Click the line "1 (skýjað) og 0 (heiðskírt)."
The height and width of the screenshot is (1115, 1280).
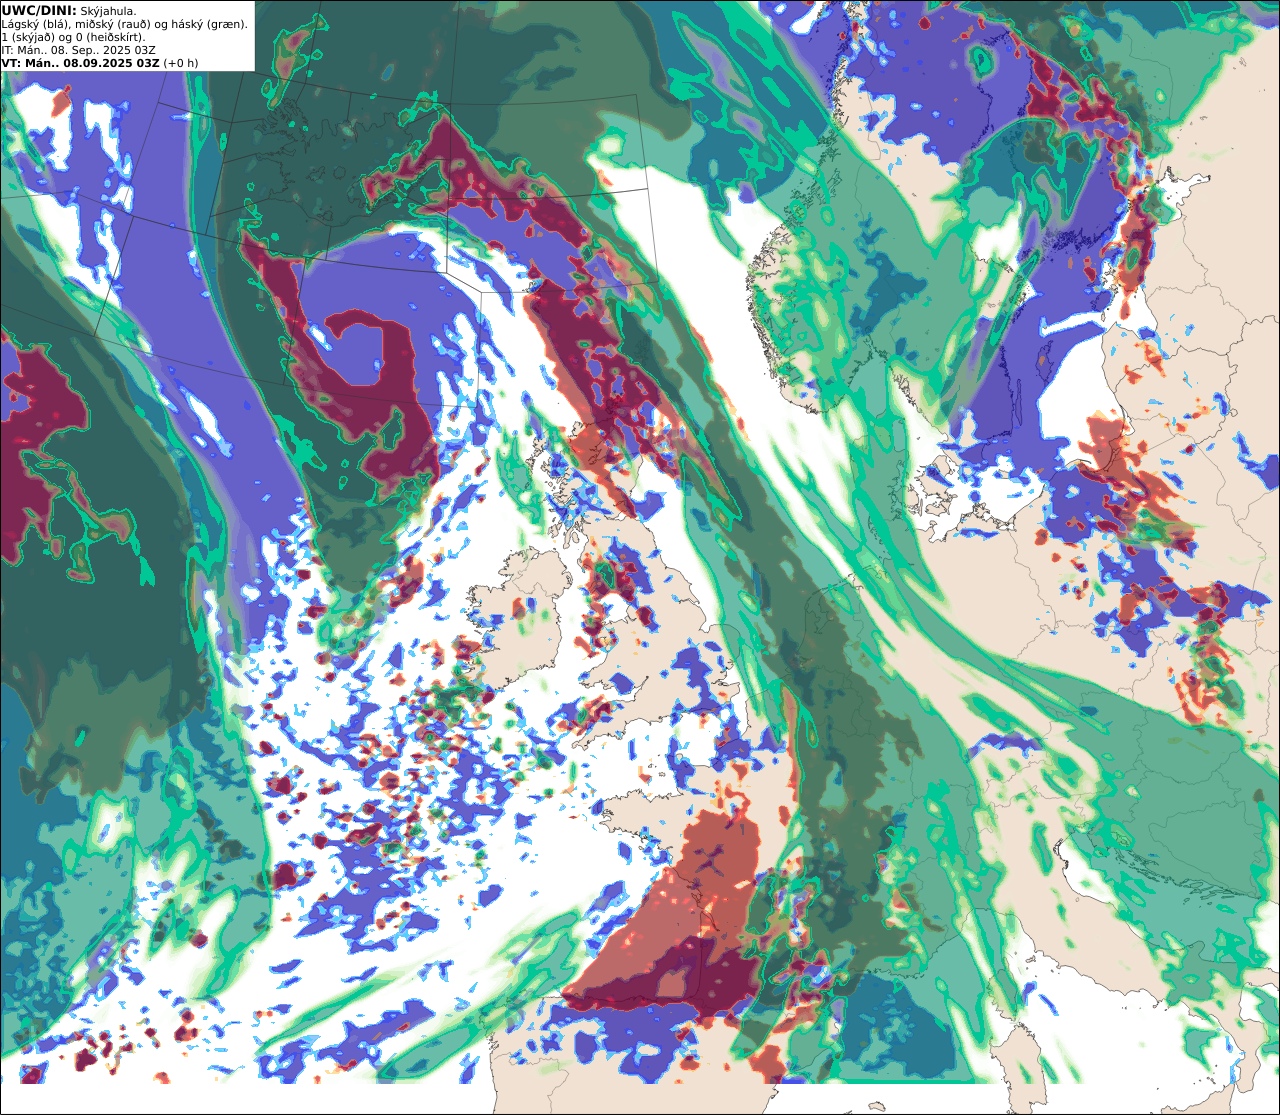click(73, 37)
